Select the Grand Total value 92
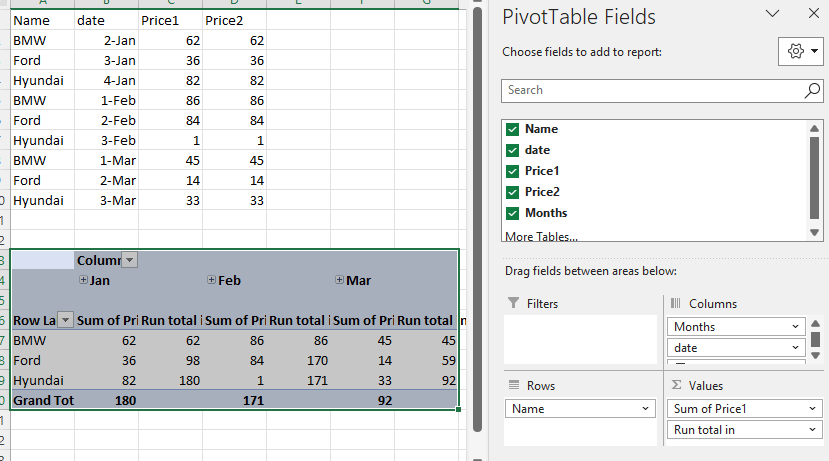Image resolution: width=829 pixels, height=461 pixels. point(362,401)
